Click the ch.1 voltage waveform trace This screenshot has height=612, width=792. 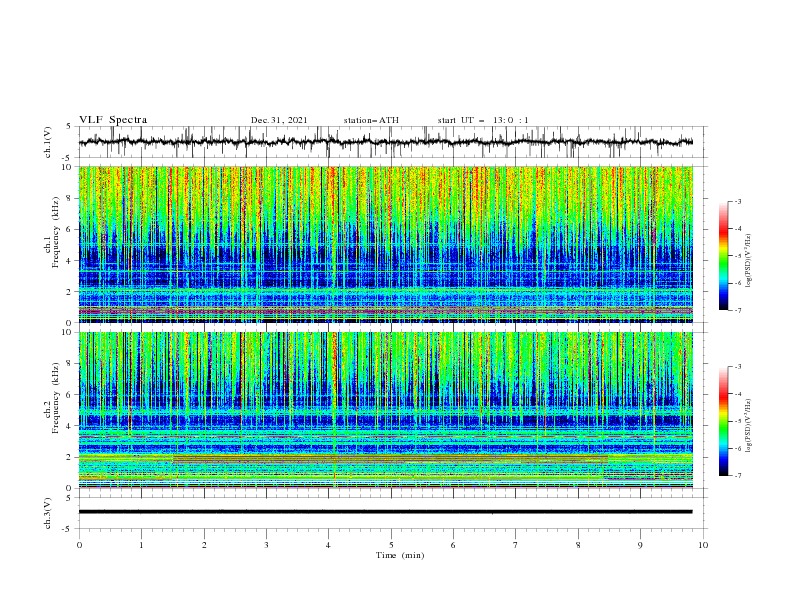(386, 142)
